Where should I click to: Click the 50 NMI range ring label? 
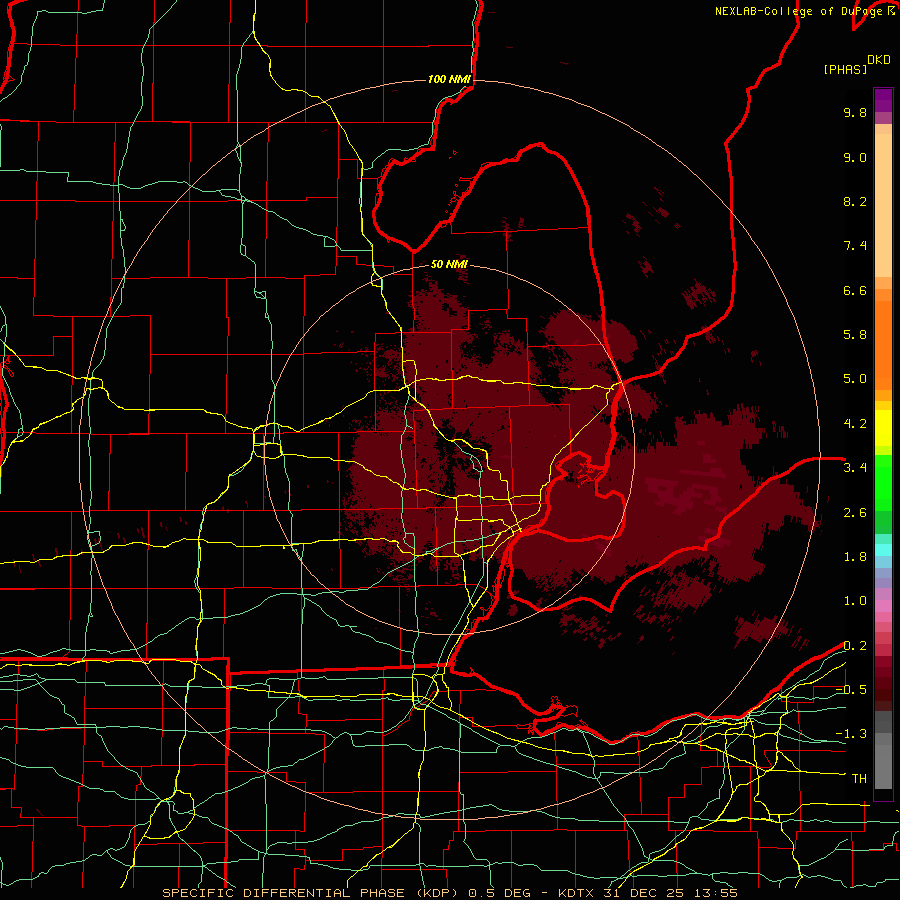449,264
